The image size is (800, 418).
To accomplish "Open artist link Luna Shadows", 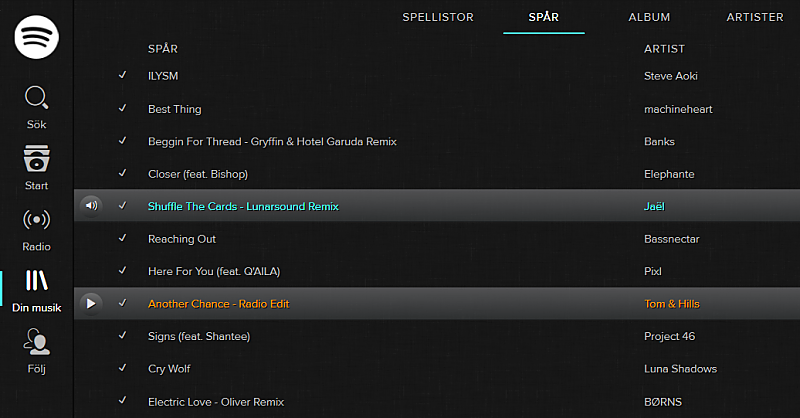I will click(x=680, y=369).
